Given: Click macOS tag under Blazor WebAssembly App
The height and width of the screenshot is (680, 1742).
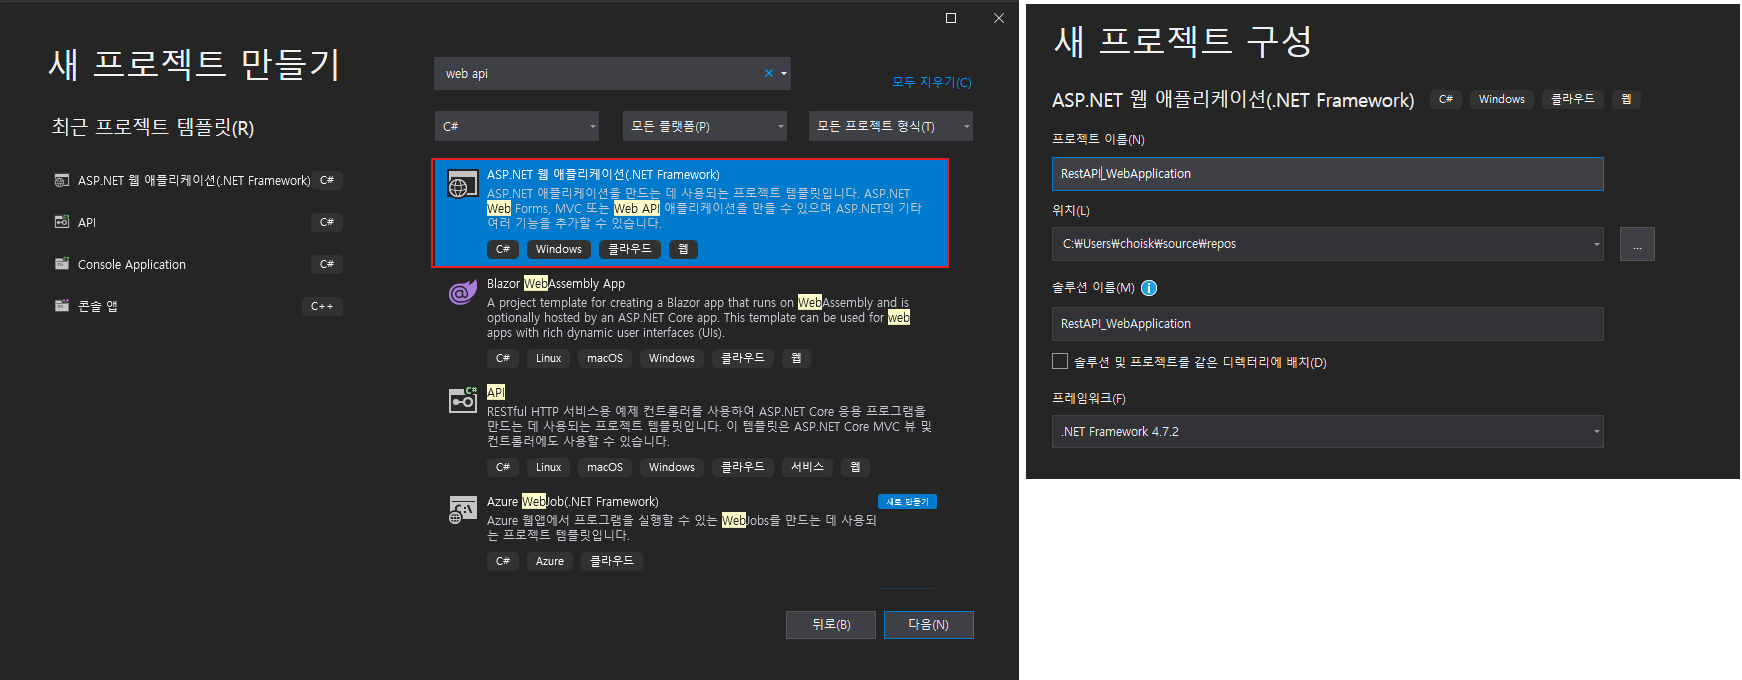Looking at the screenshot, I should coord(605,358).
